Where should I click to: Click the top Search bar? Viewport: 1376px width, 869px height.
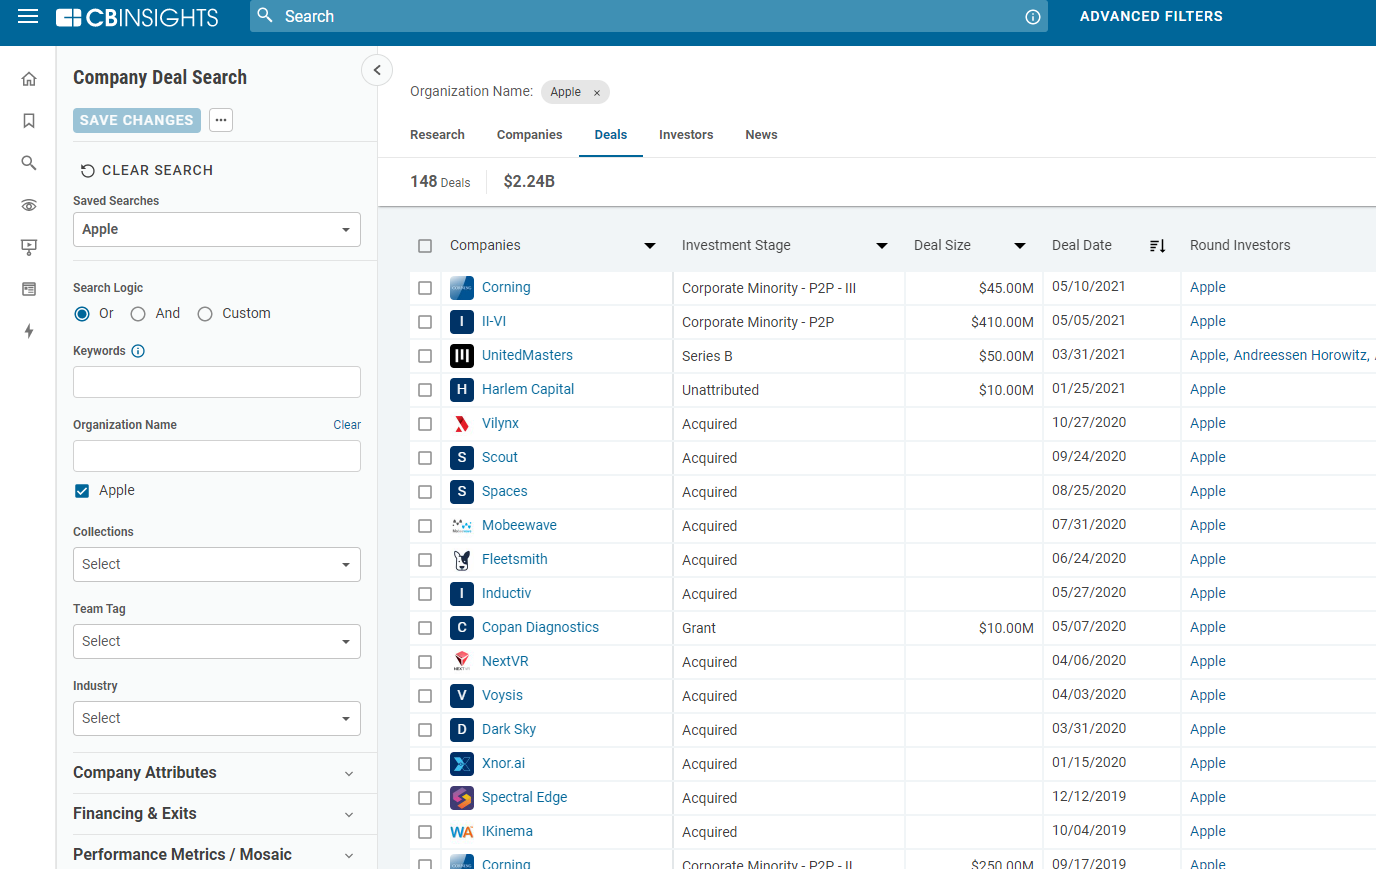coord(649,17)
